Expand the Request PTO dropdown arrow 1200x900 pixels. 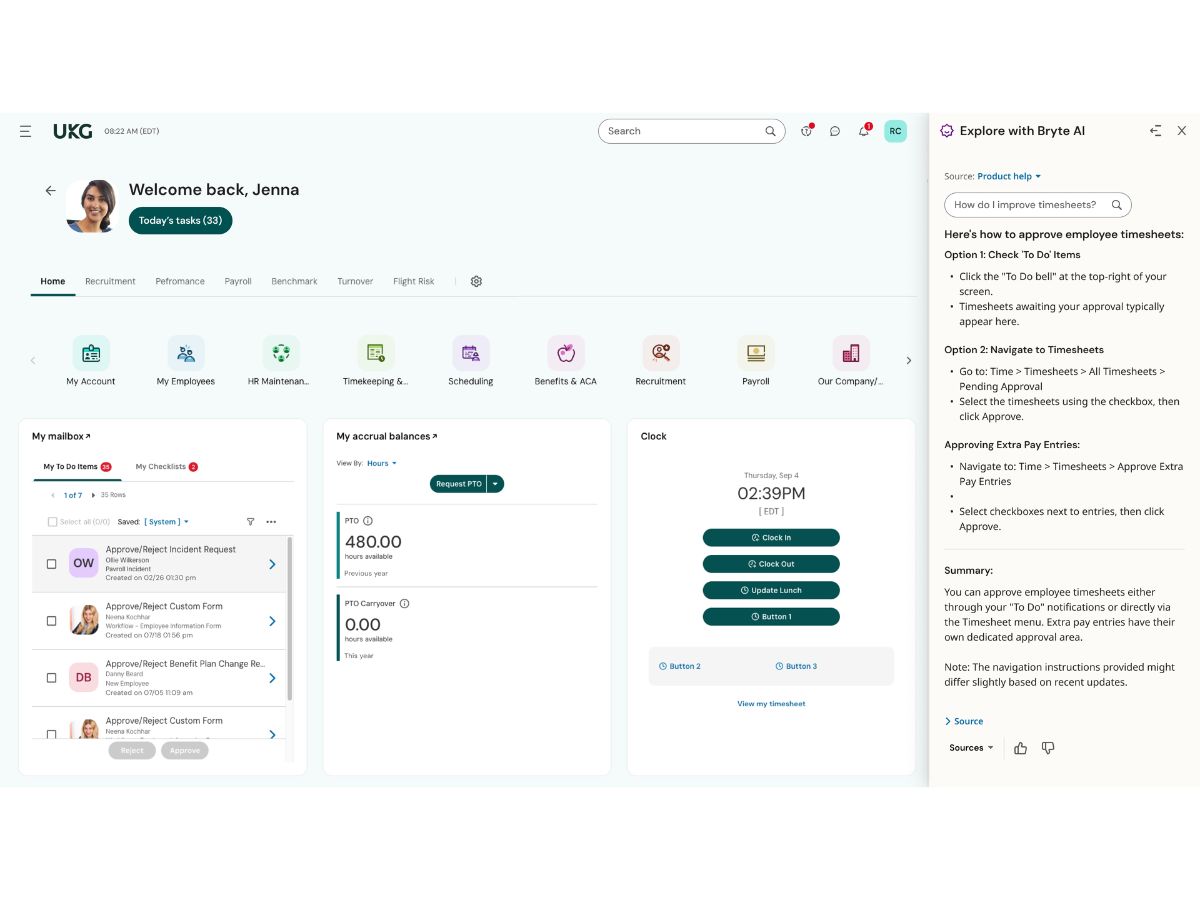pyautogui.click(x=495, y=484)
